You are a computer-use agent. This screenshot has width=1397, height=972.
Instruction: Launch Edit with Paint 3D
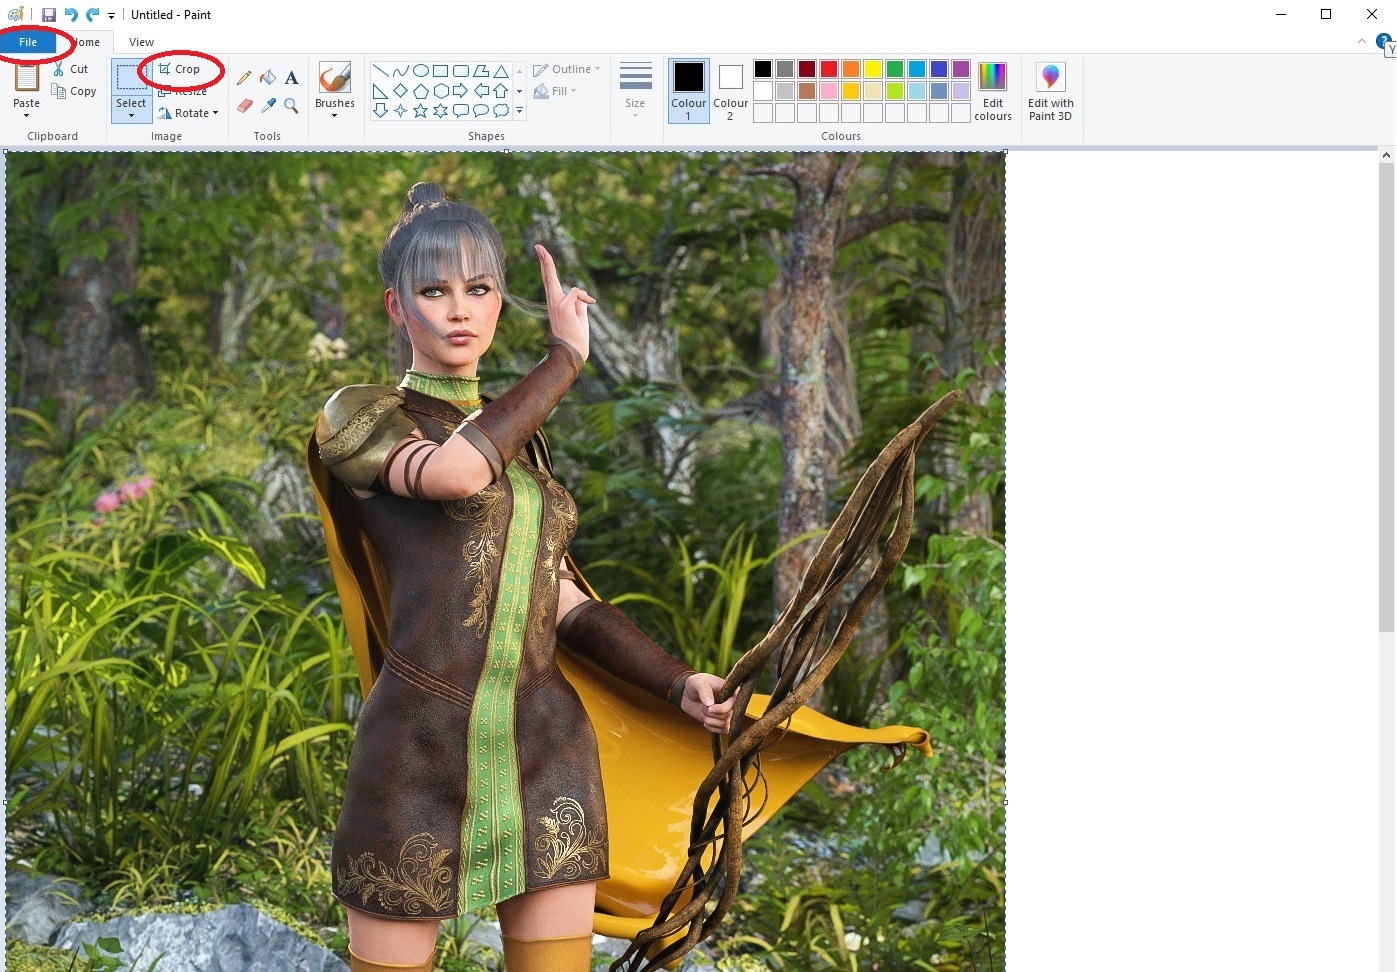coord(1050,92)
